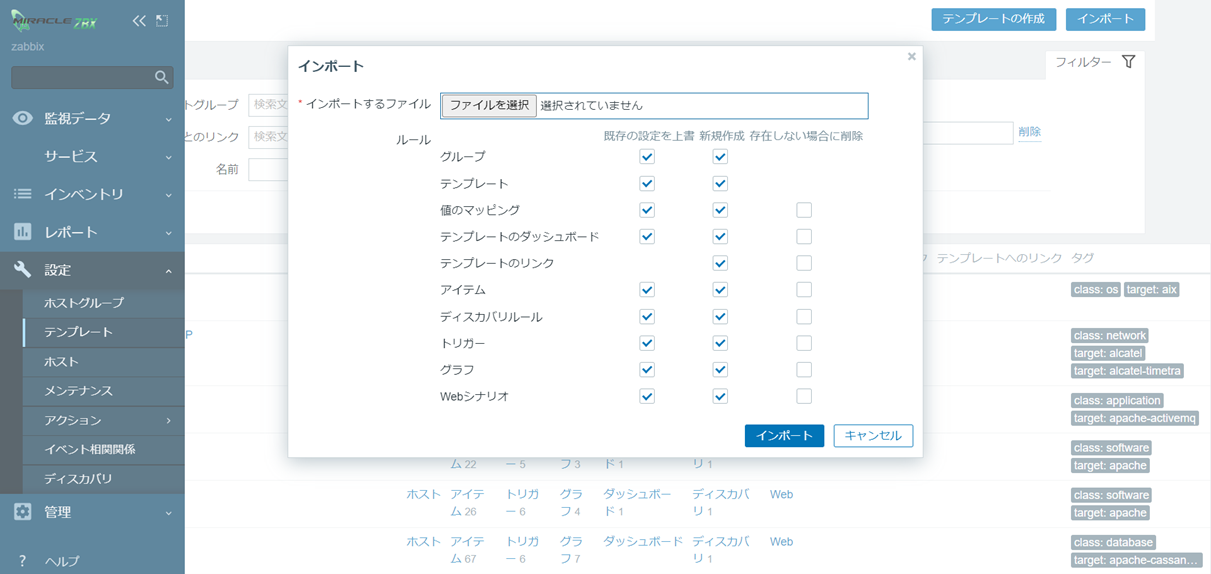Close the import dialog with X
The height and width of the screenshot is (574, 1211).
pos(911,57)
